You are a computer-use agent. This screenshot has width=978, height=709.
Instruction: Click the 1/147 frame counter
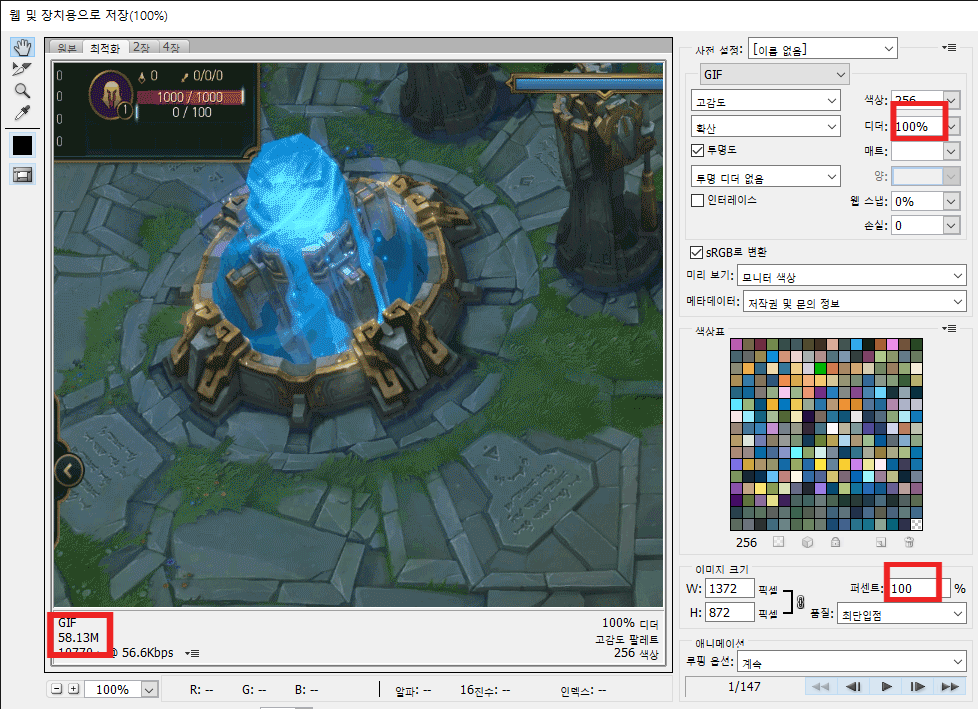(x=744, y=687)
